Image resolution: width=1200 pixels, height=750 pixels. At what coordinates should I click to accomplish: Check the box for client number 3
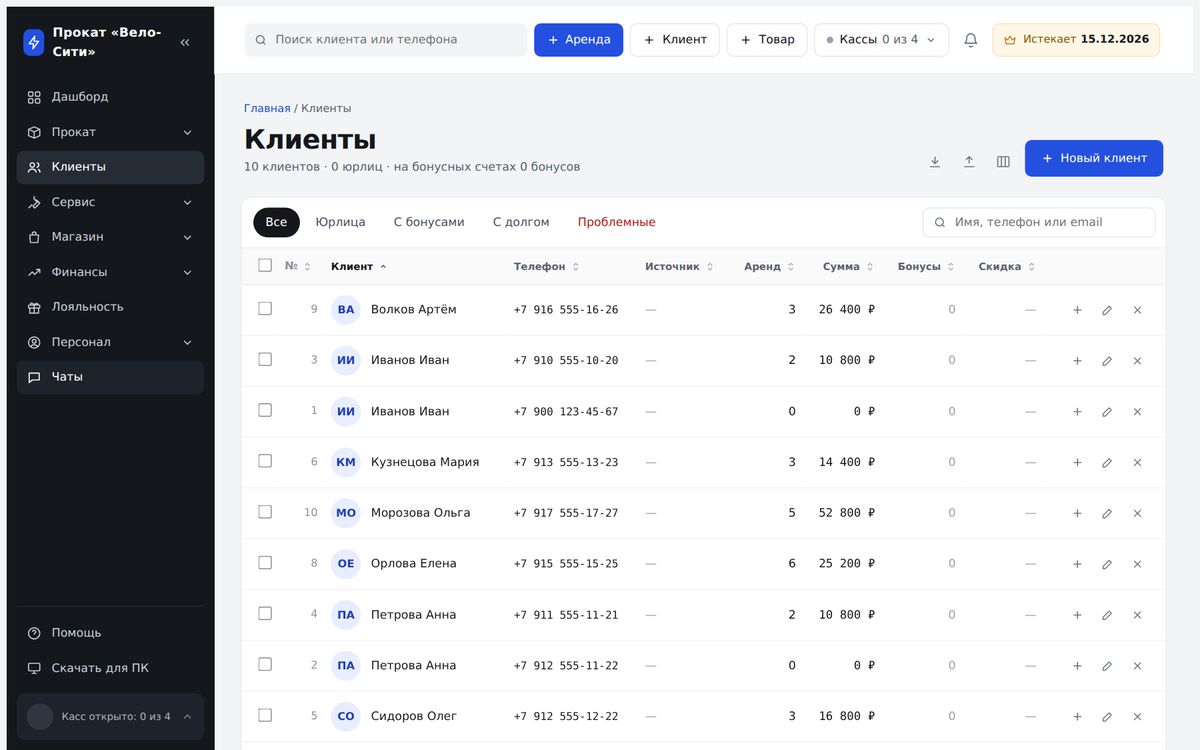point(265,359)
